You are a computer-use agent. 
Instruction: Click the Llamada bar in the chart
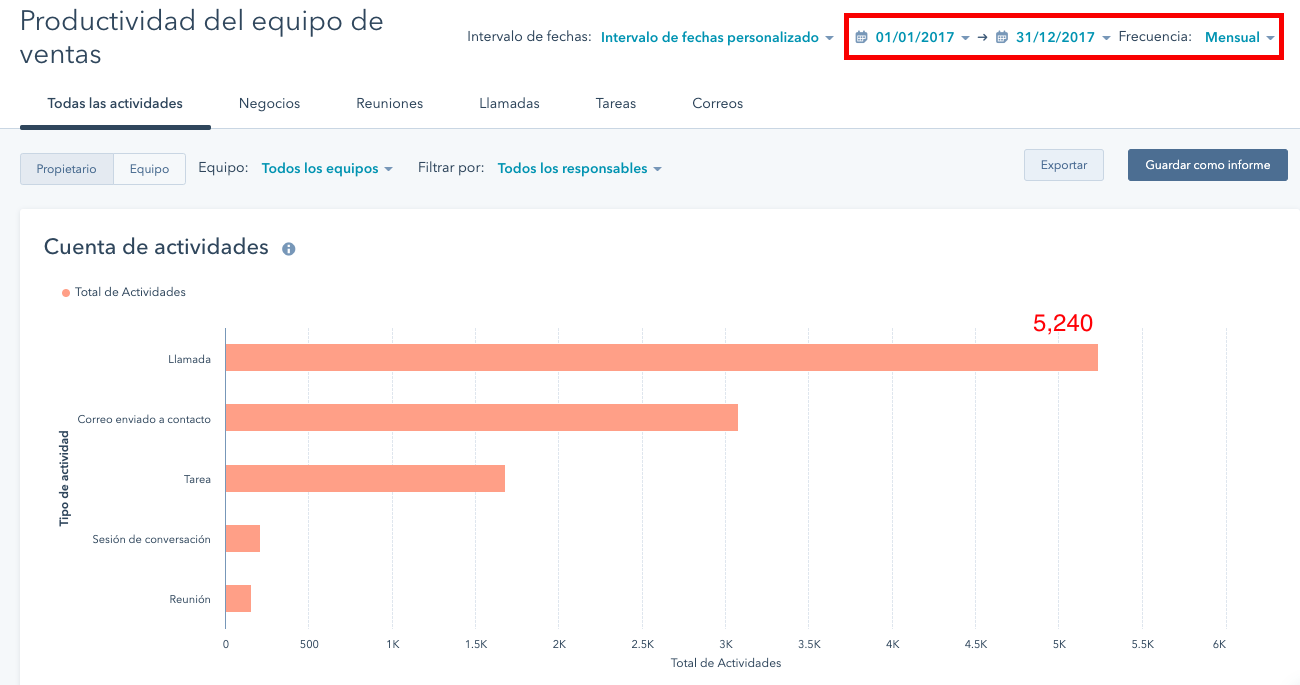[x=660, y=358]
